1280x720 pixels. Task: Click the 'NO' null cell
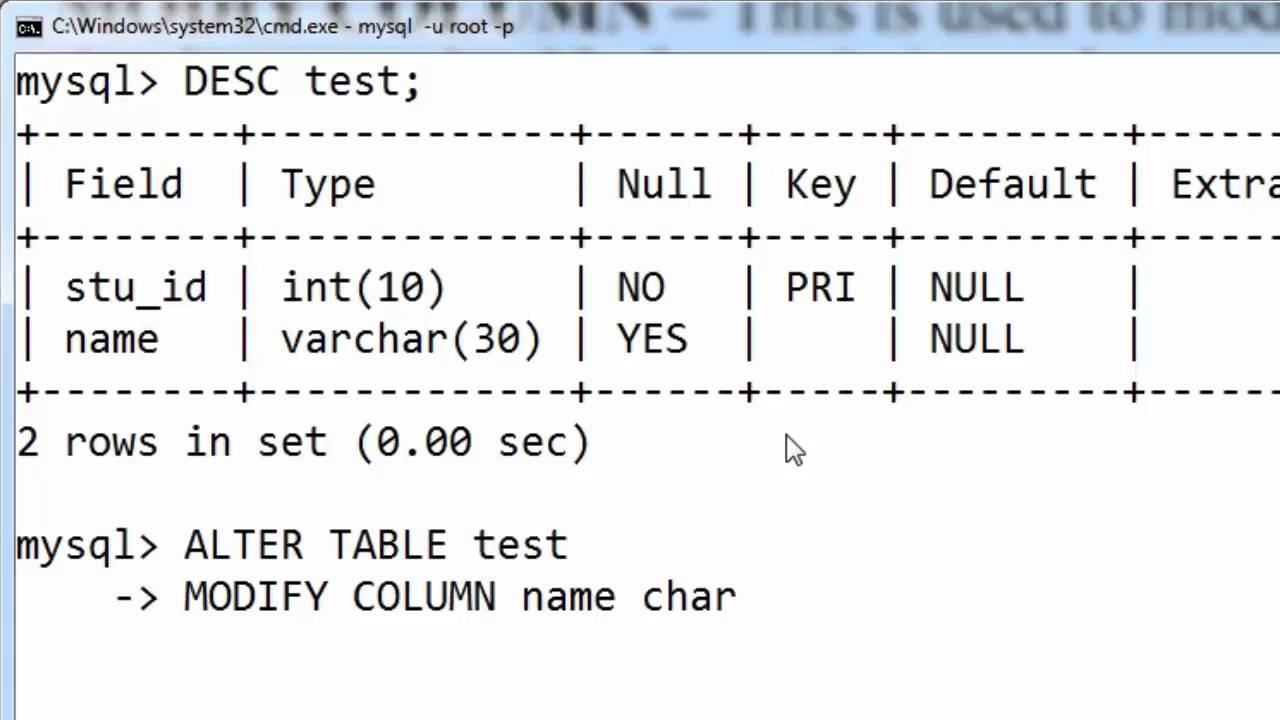[x=641, y=289]
